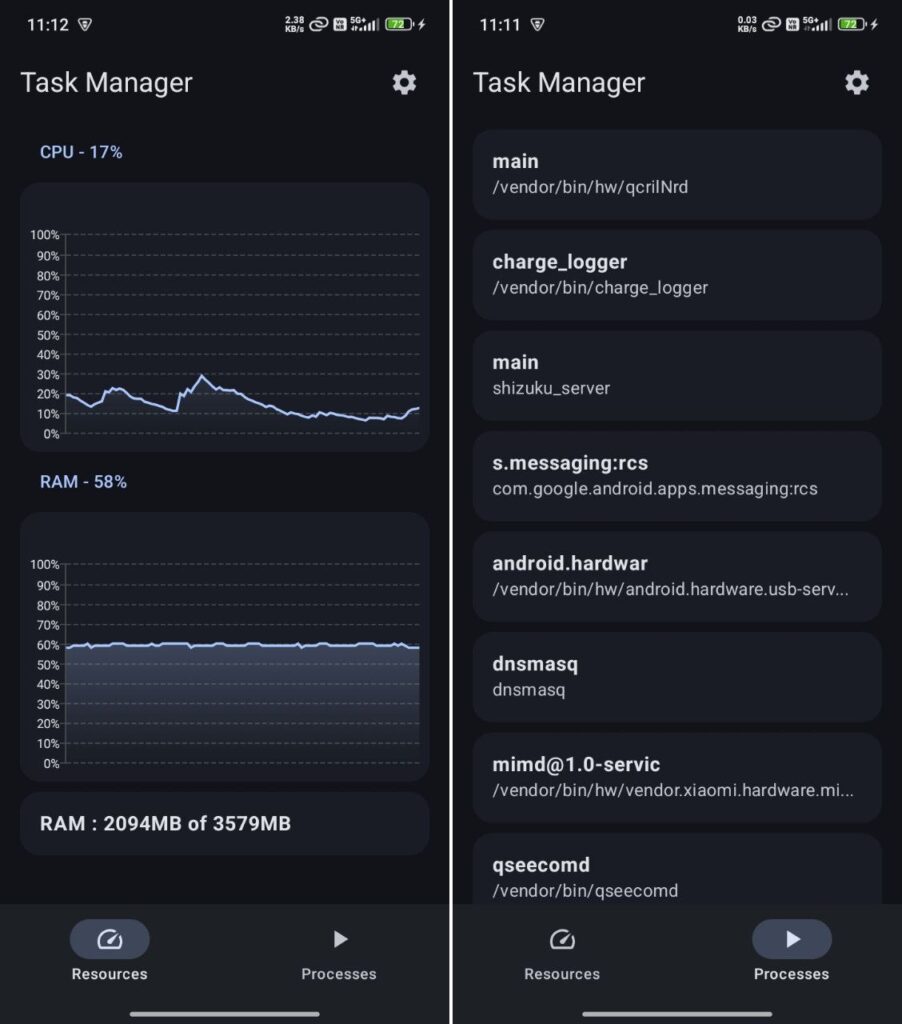Tap clock 11:11 in right status bar
This screenshot has width=902, height=1024.
click(x=500, y=25)
